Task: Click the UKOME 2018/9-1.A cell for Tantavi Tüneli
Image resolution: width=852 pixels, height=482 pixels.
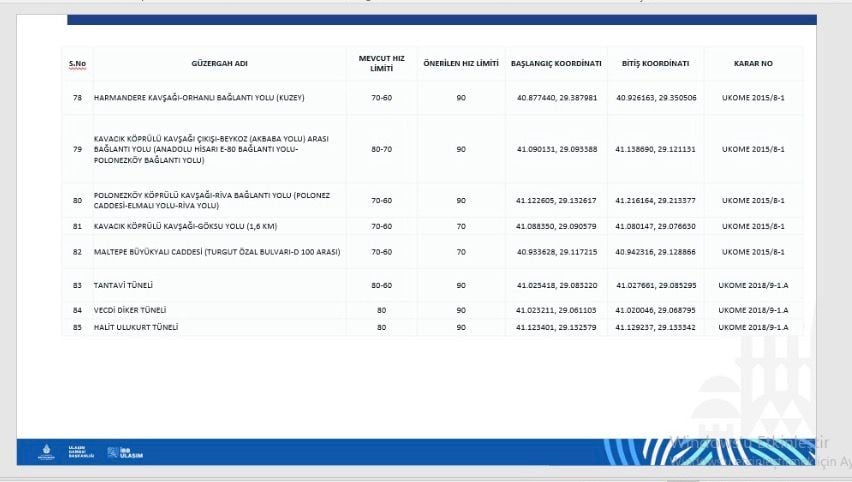Action: tap(753, 285)
